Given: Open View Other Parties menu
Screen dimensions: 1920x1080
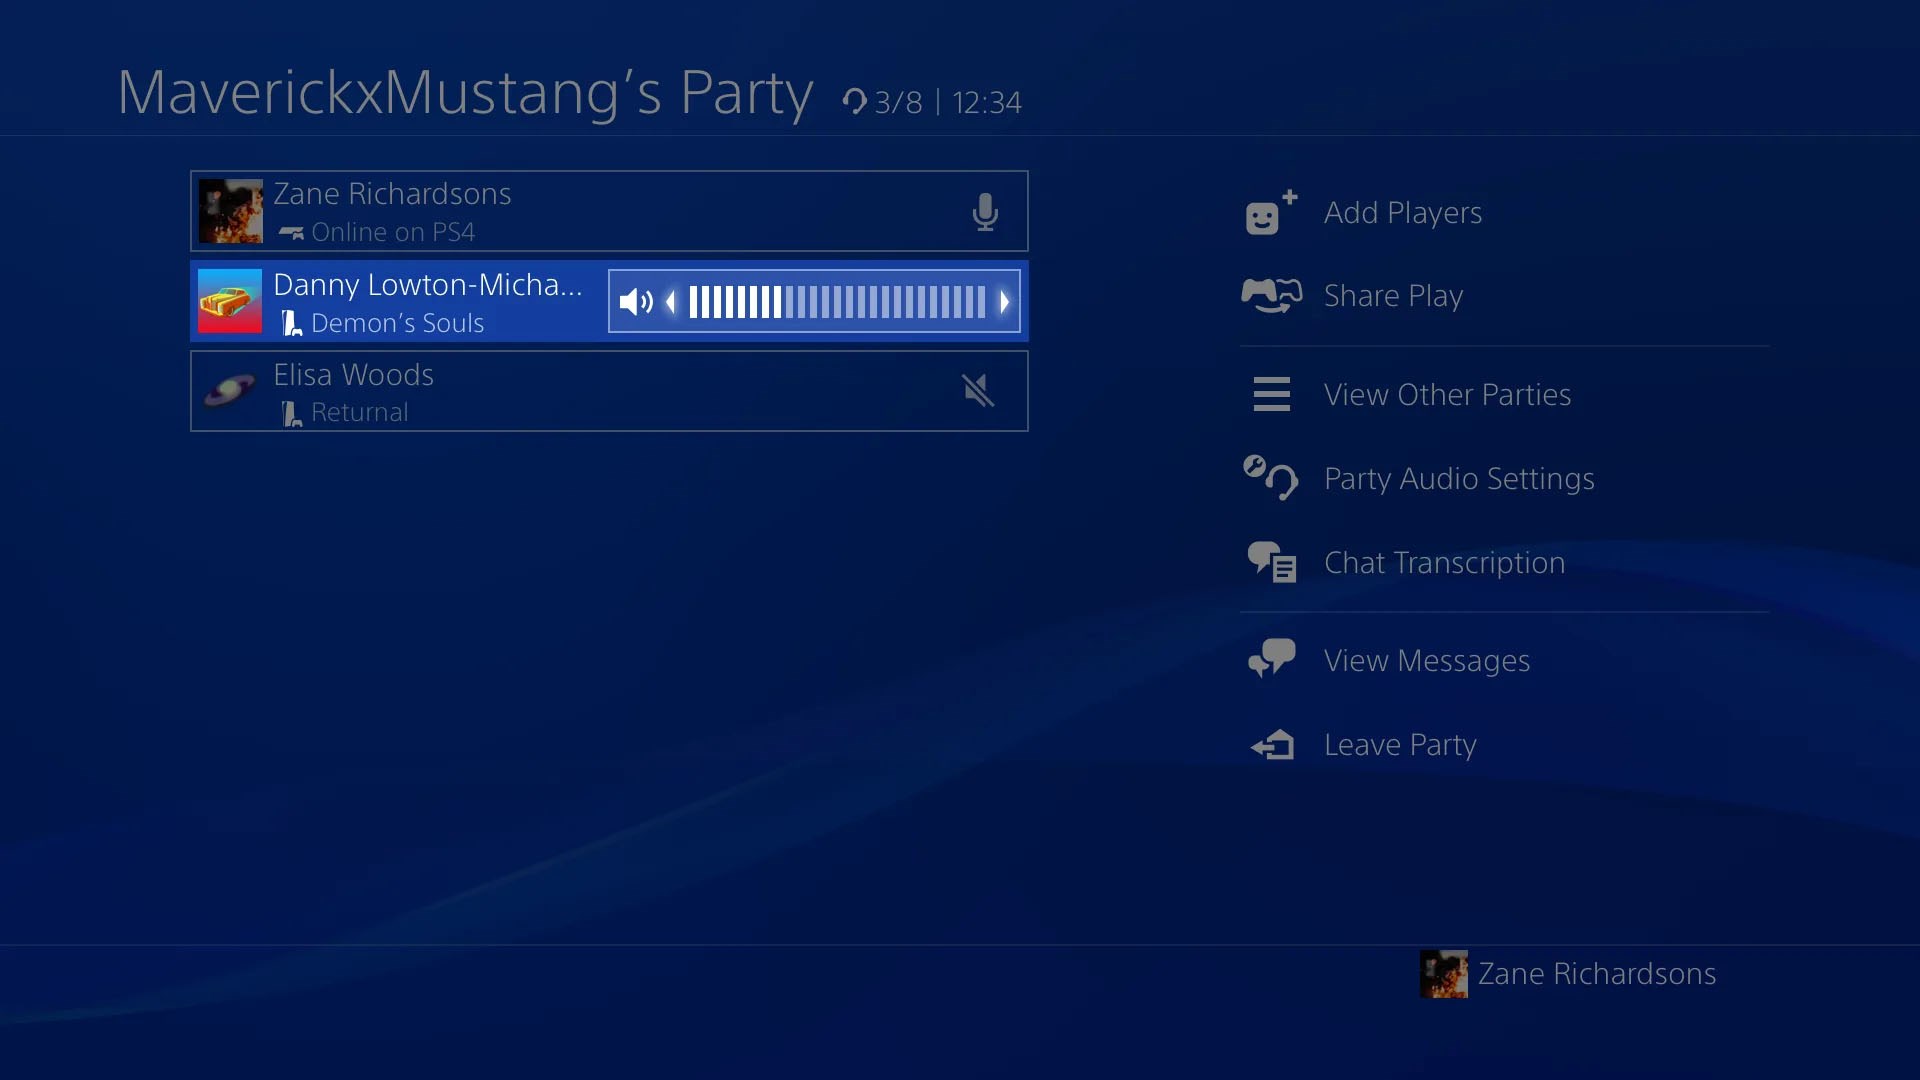Looking at the screenshot, I should point(1447,393).
